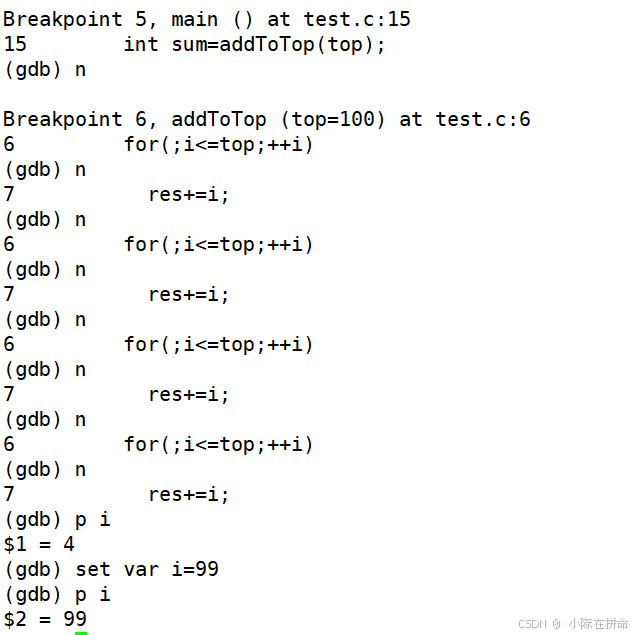Image resolution: width=642 pixels, height=635 pixels.
Task: Click the first "(gdb) p i" command
Action: [57, 520]
